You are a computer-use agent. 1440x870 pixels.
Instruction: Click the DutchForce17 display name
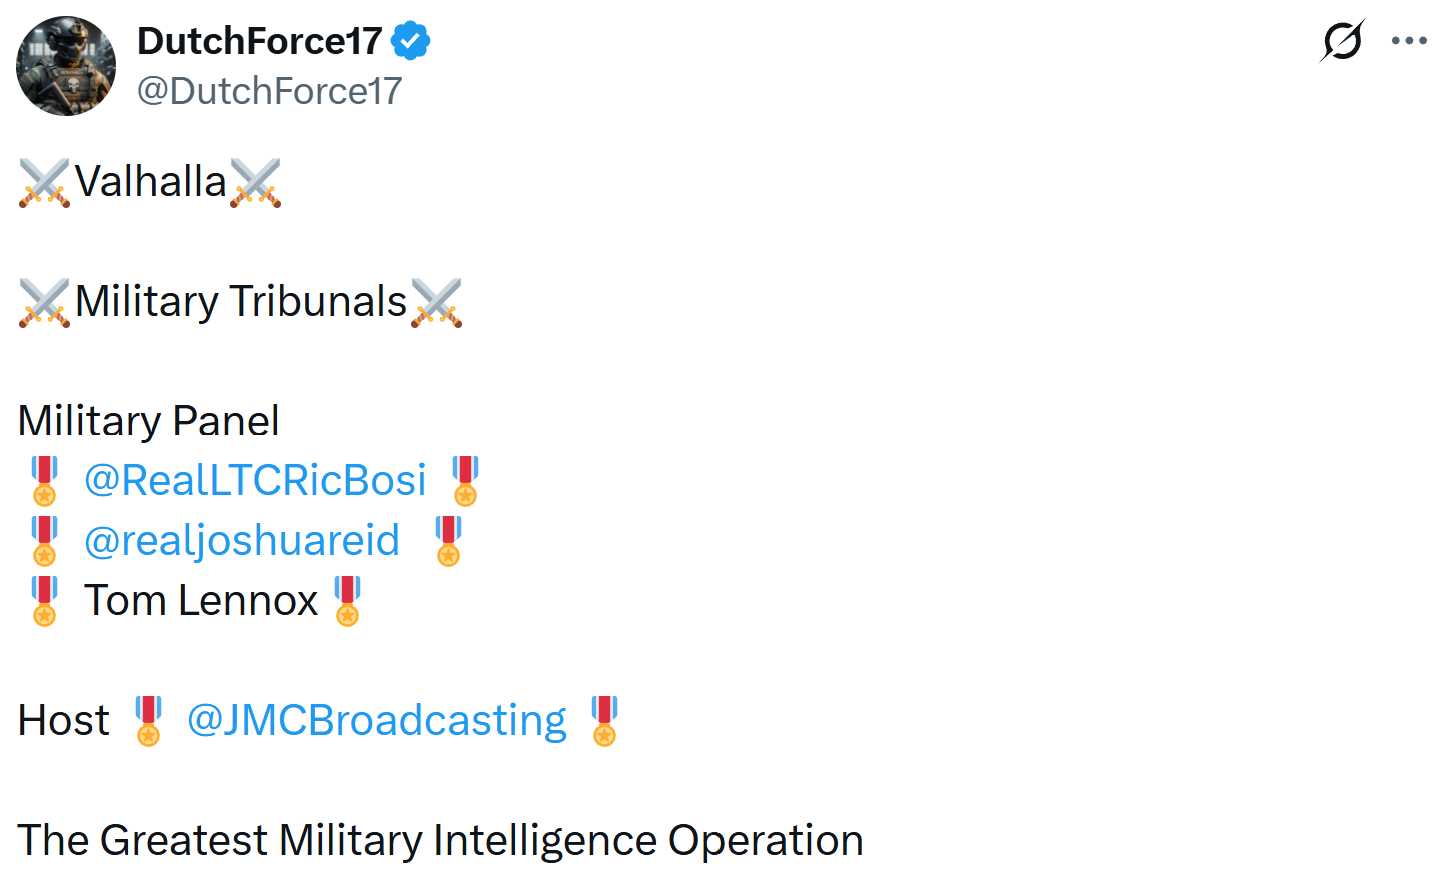[x=259, y=41]
